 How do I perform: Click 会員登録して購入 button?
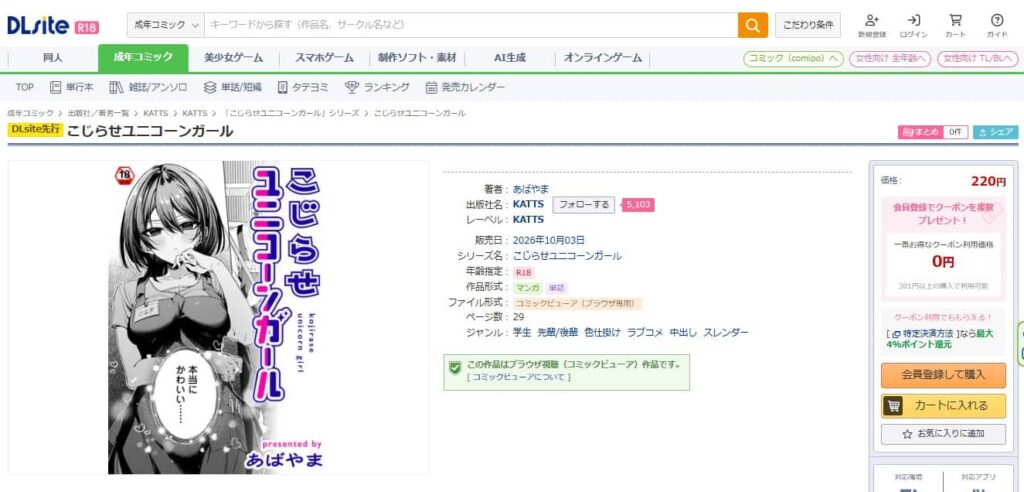[x=943, y=375]
